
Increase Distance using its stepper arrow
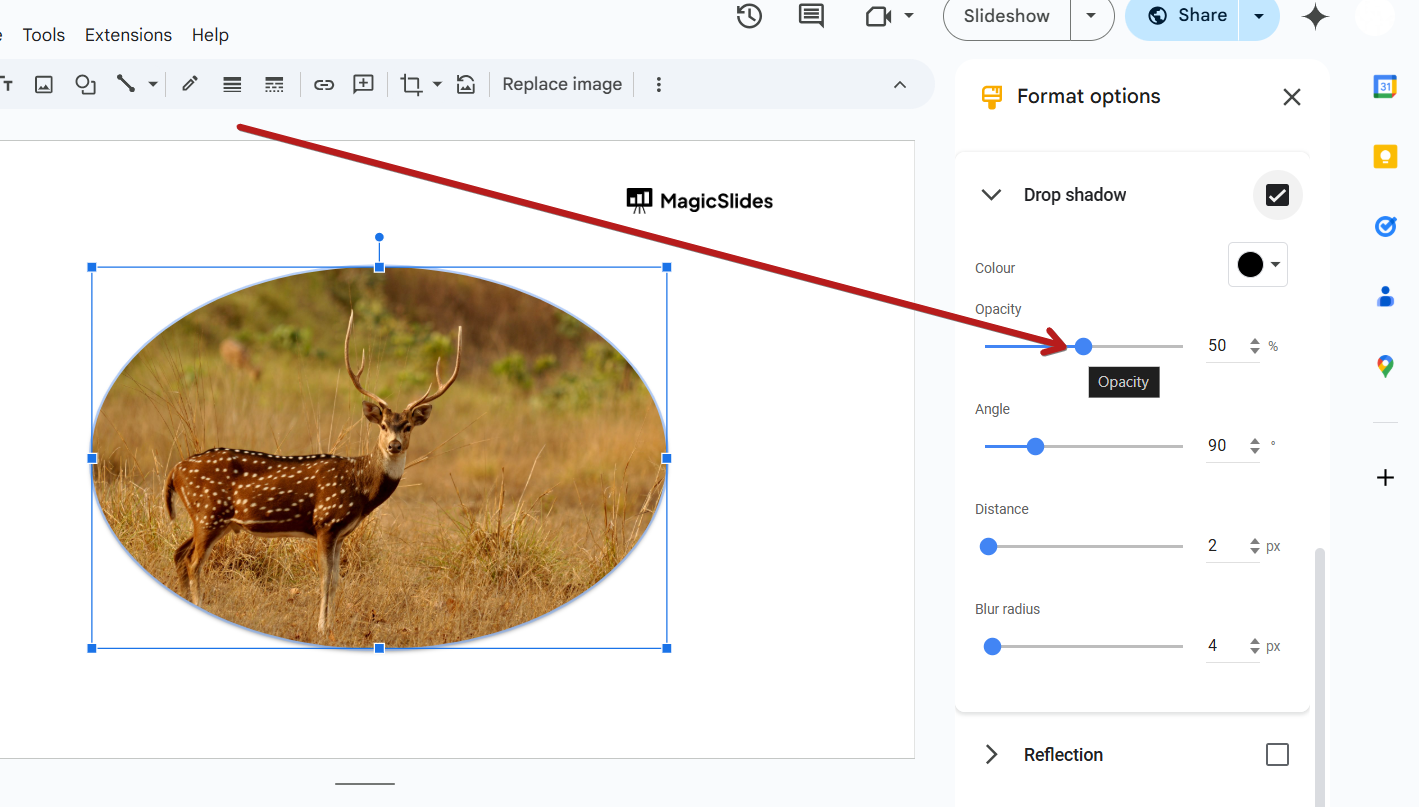coord(1253,540)
